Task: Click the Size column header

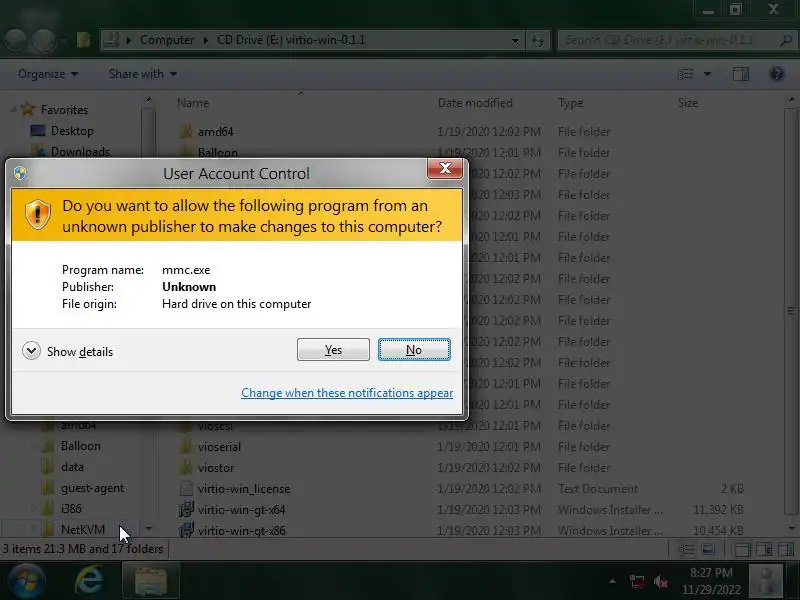Action: pos(688,103)
